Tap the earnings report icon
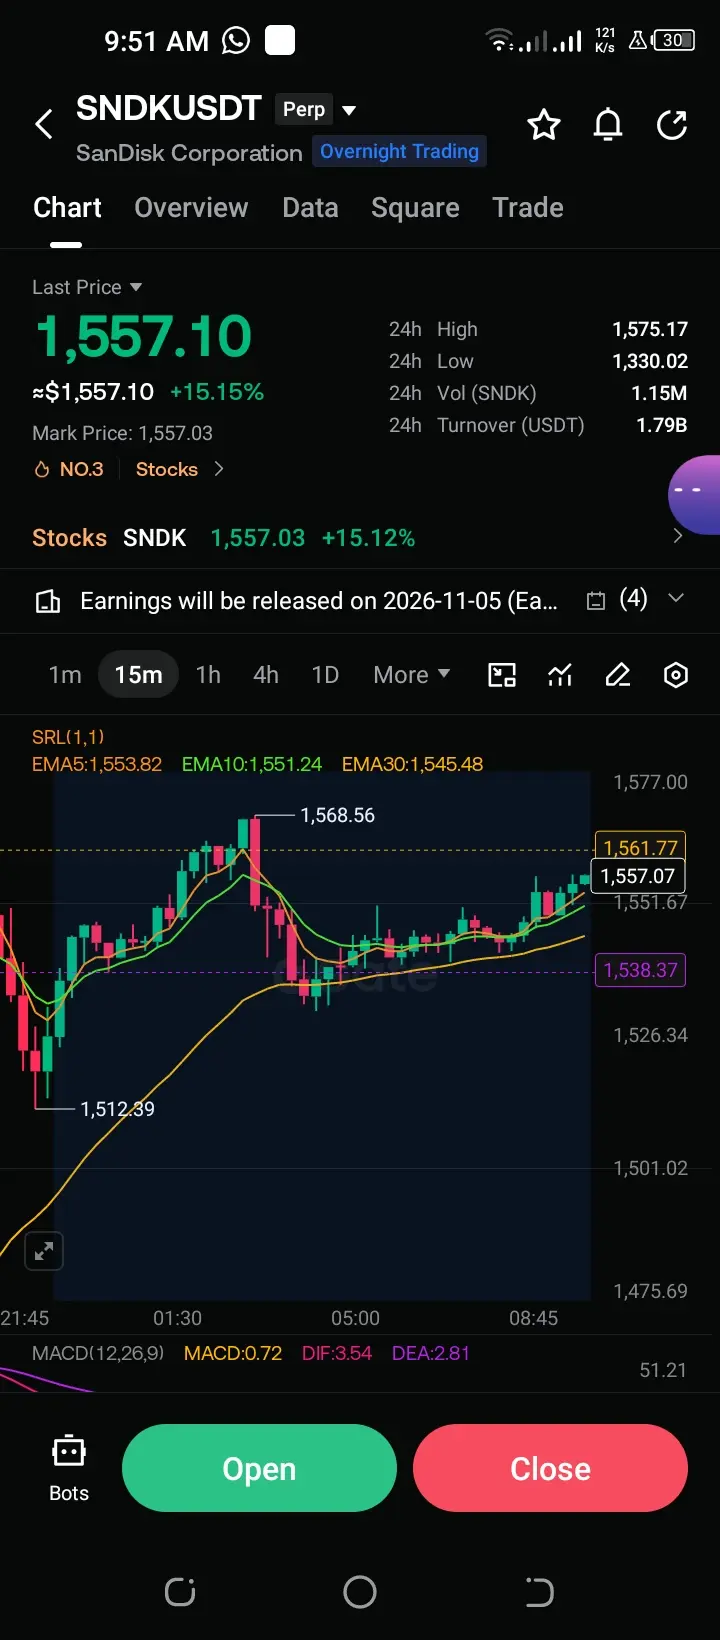 (x=48, y=601)
